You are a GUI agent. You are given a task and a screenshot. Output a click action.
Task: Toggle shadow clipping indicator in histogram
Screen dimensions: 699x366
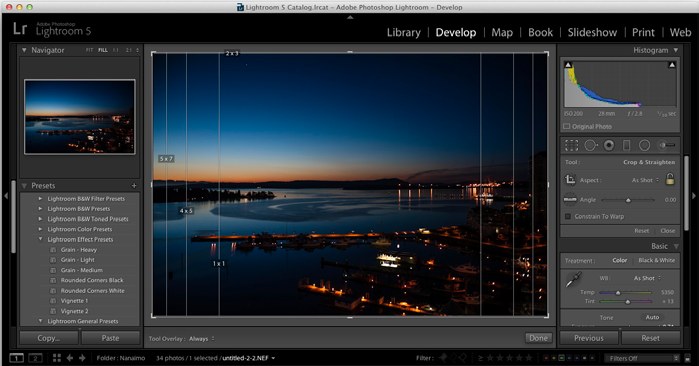tap(568, 65)
